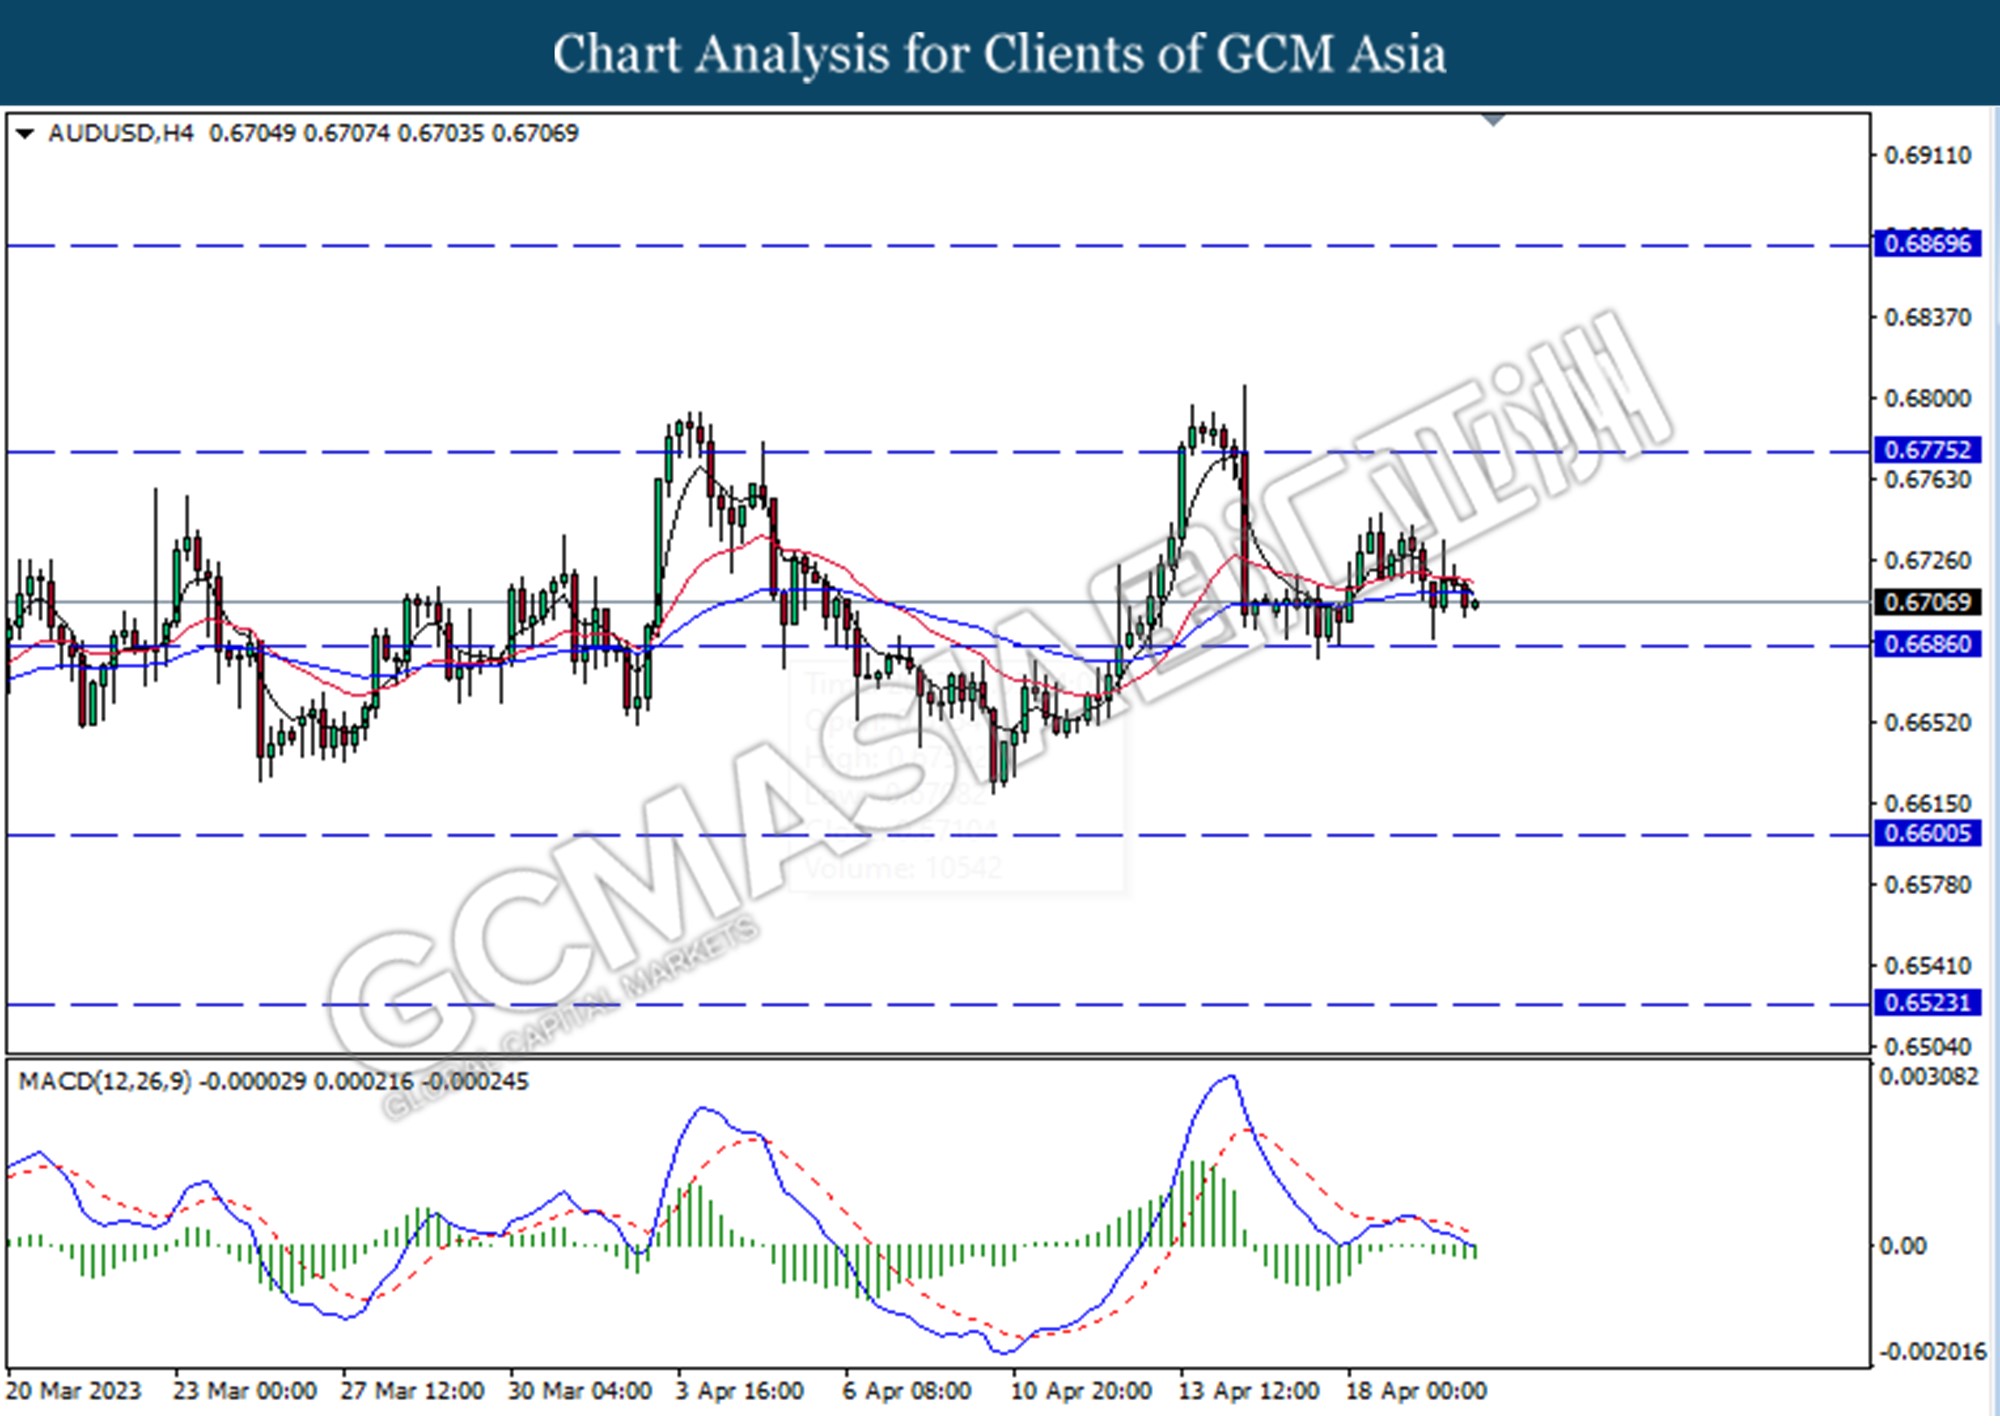Screen dimensions: 2000x1428
Task: Click the 20 Mar 2023 date label
Action: point(73,1391)
